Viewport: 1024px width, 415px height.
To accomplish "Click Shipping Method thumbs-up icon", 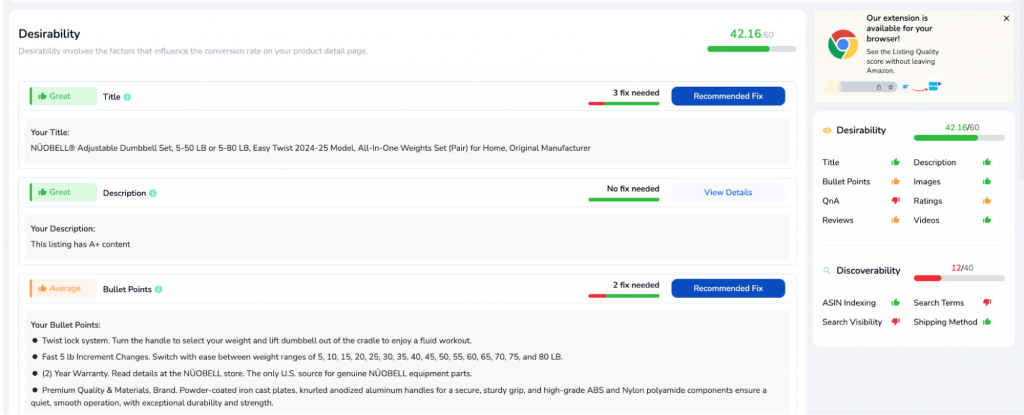I will click(x=987, y=322).
